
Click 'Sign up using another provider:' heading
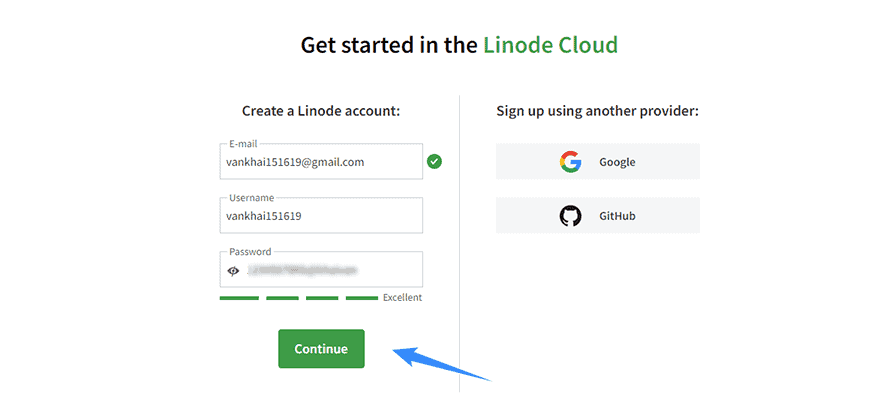(597, 110)
